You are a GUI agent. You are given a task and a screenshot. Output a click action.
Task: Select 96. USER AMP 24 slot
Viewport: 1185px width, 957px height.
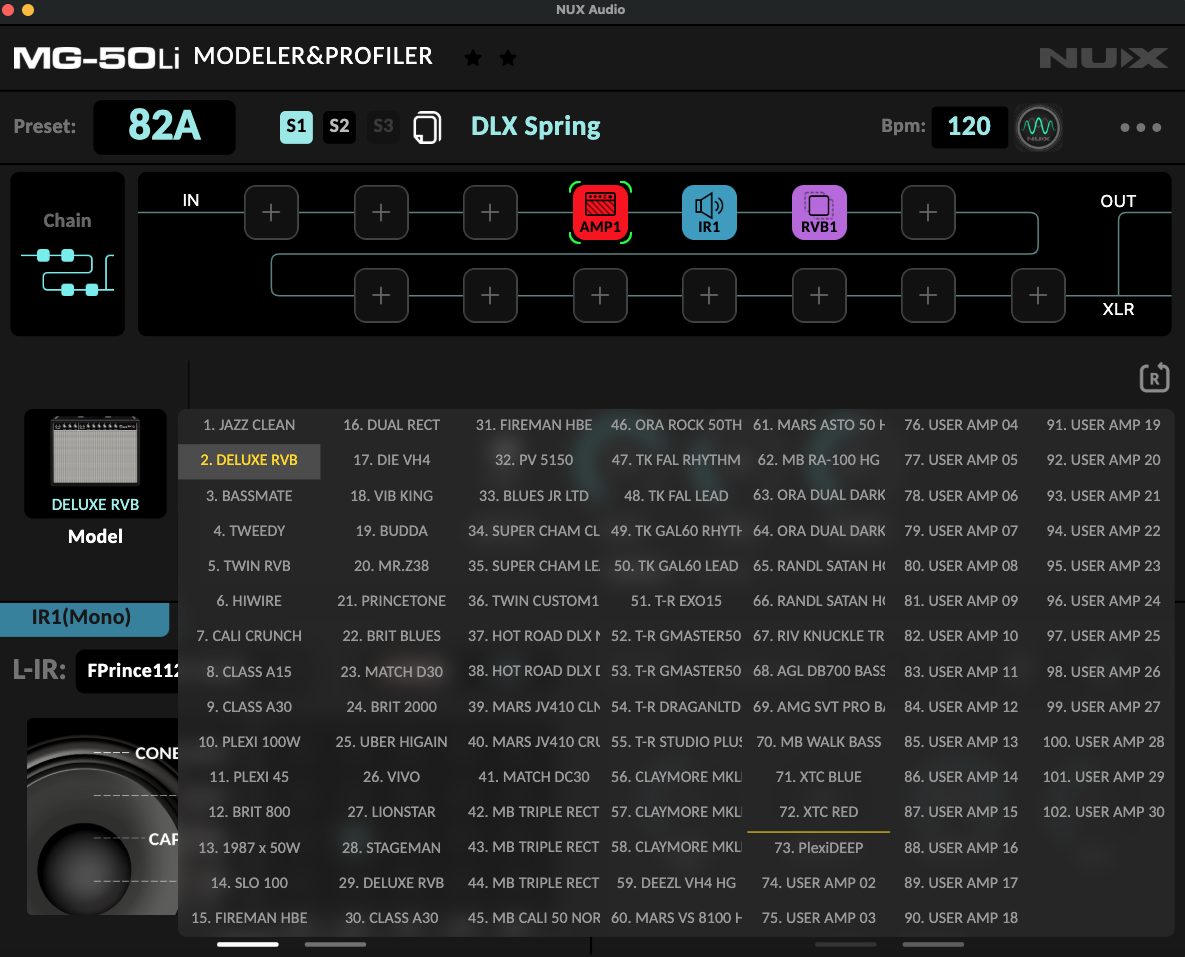(1103, 601)
